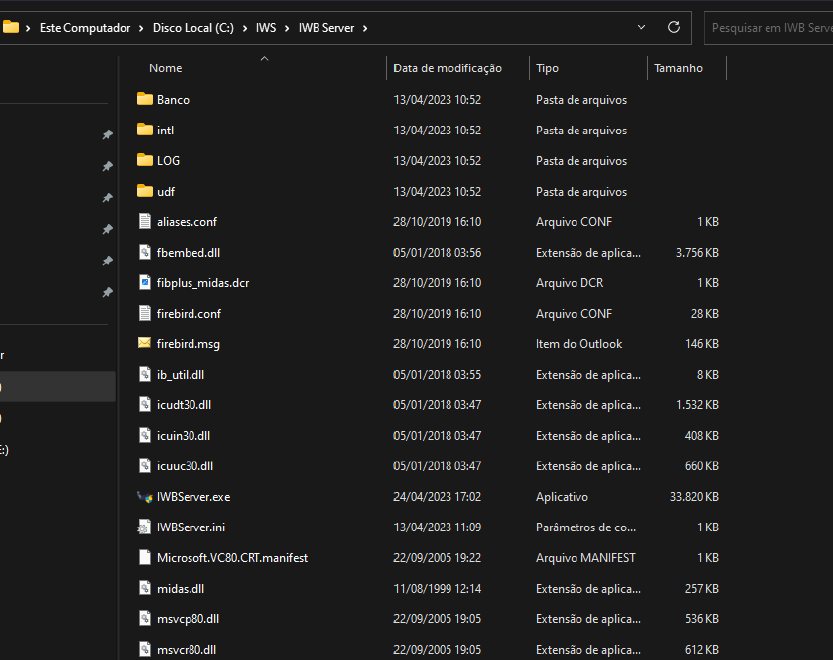This screenshot has height=660, width=833.
Task: Refresh the current folder view
Action: 674,27
